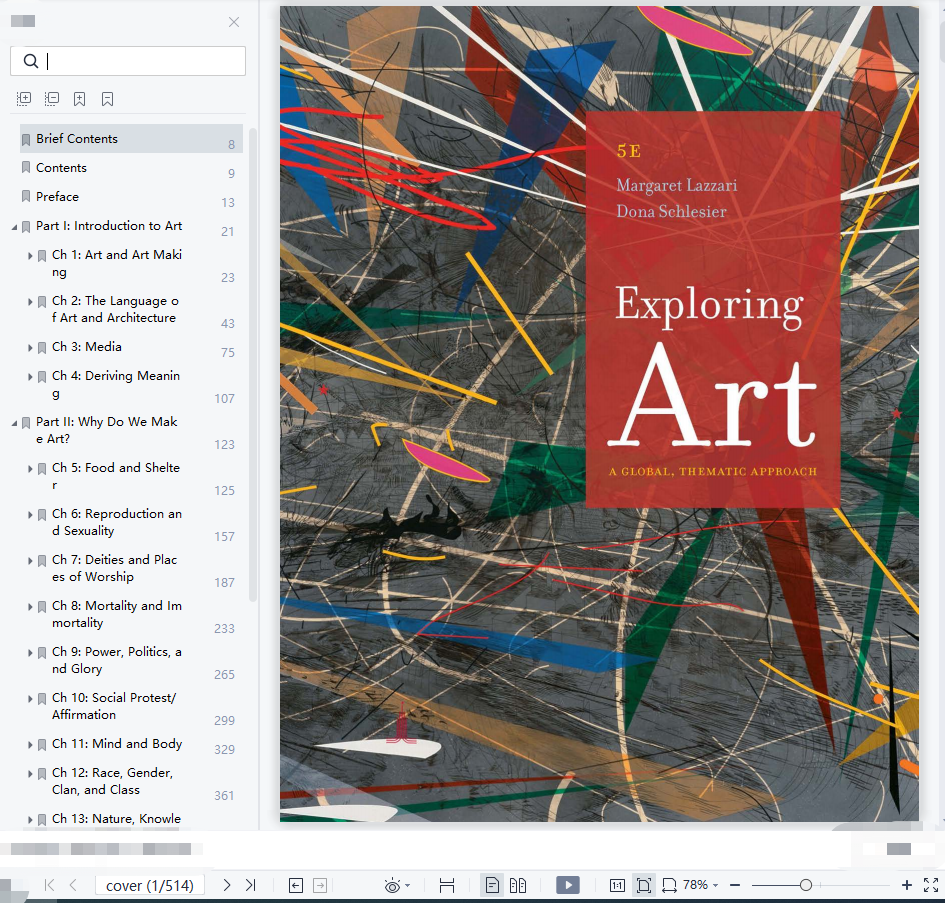Go to previous page arrow
This screenshot has width=945, height=903.
click(73, 885)
